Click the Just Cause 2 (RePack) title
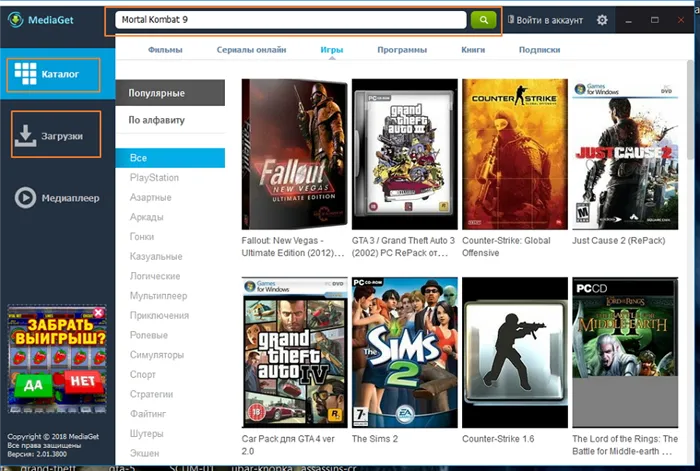Viewport: 700px width, 471px height. click(619, 241)
